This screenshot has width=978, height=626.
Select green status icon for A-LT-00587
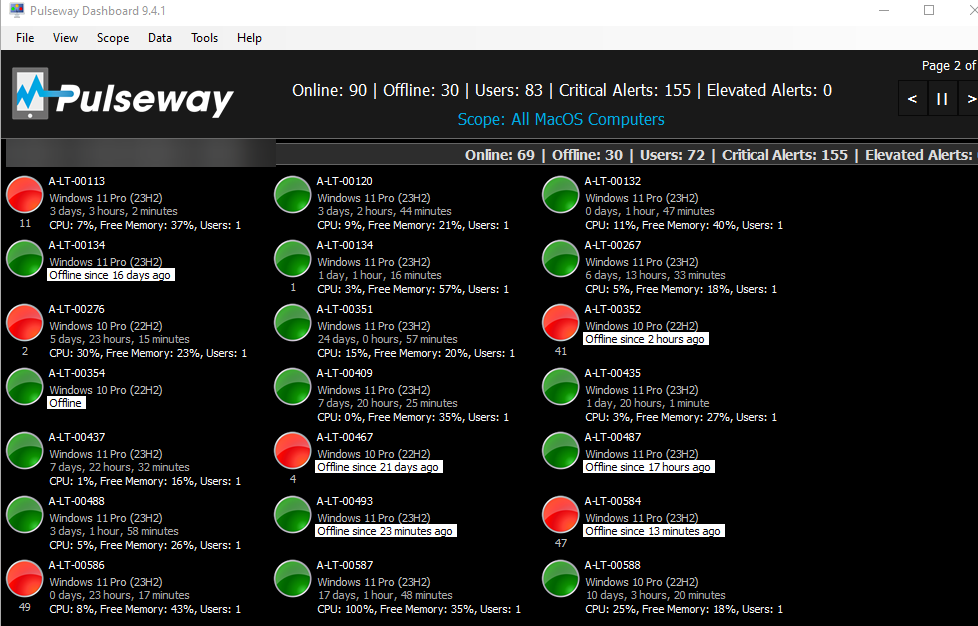293,579
